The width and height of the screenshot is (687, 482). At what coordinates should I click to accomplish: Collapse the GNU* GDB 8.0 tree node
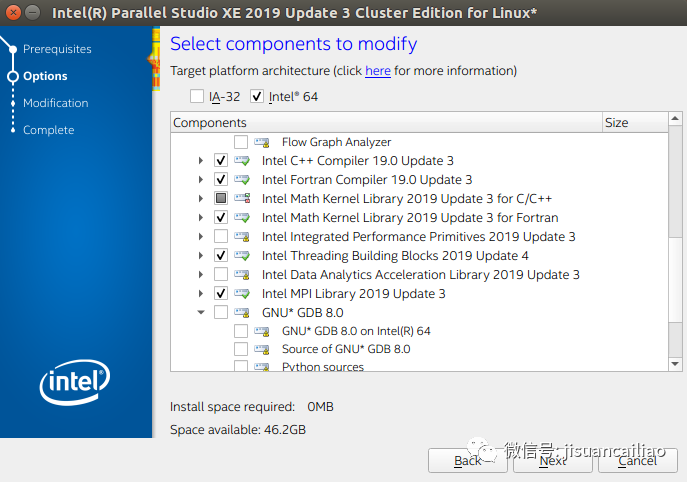click(201, 312)
